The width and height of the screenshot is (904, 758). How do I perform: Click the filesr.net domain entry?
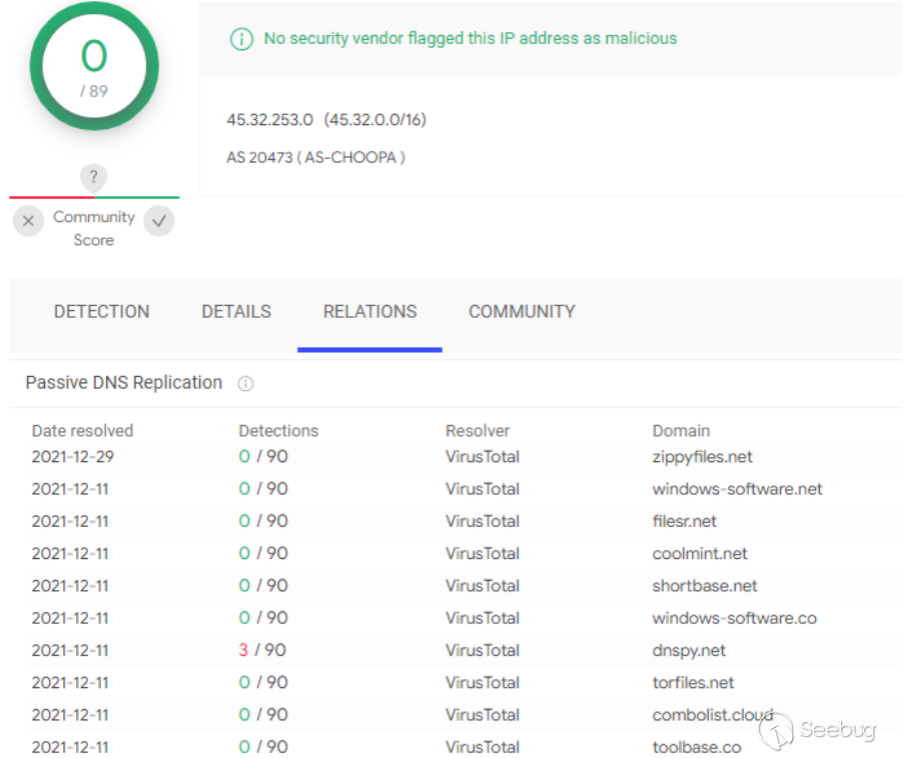click(684, 521)
